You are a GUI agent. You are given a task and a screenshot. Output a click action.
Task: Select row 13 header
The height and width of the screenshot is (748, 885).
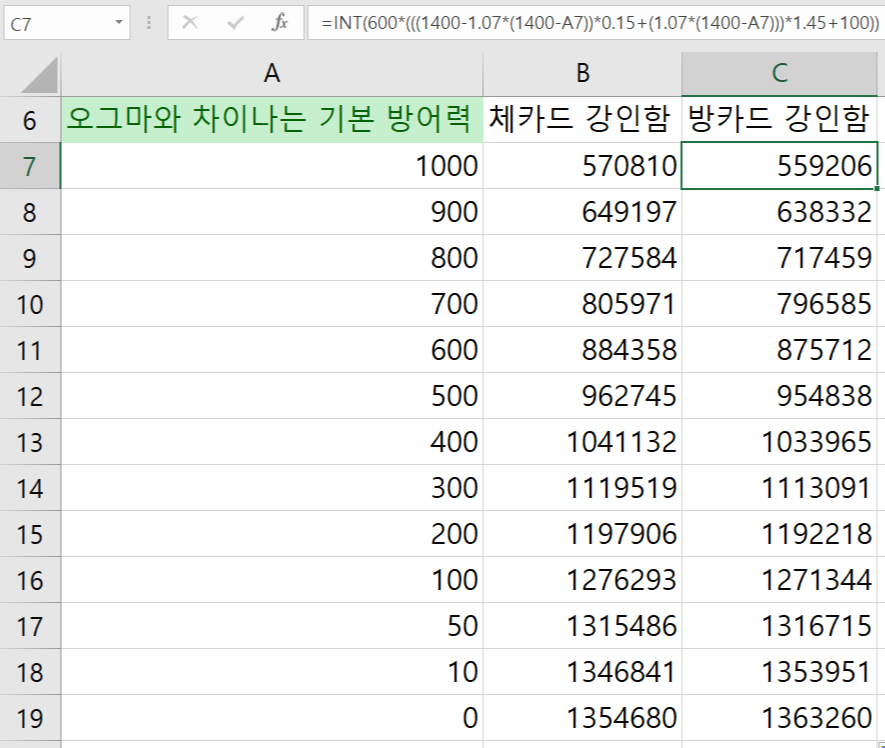coord(29,442)
